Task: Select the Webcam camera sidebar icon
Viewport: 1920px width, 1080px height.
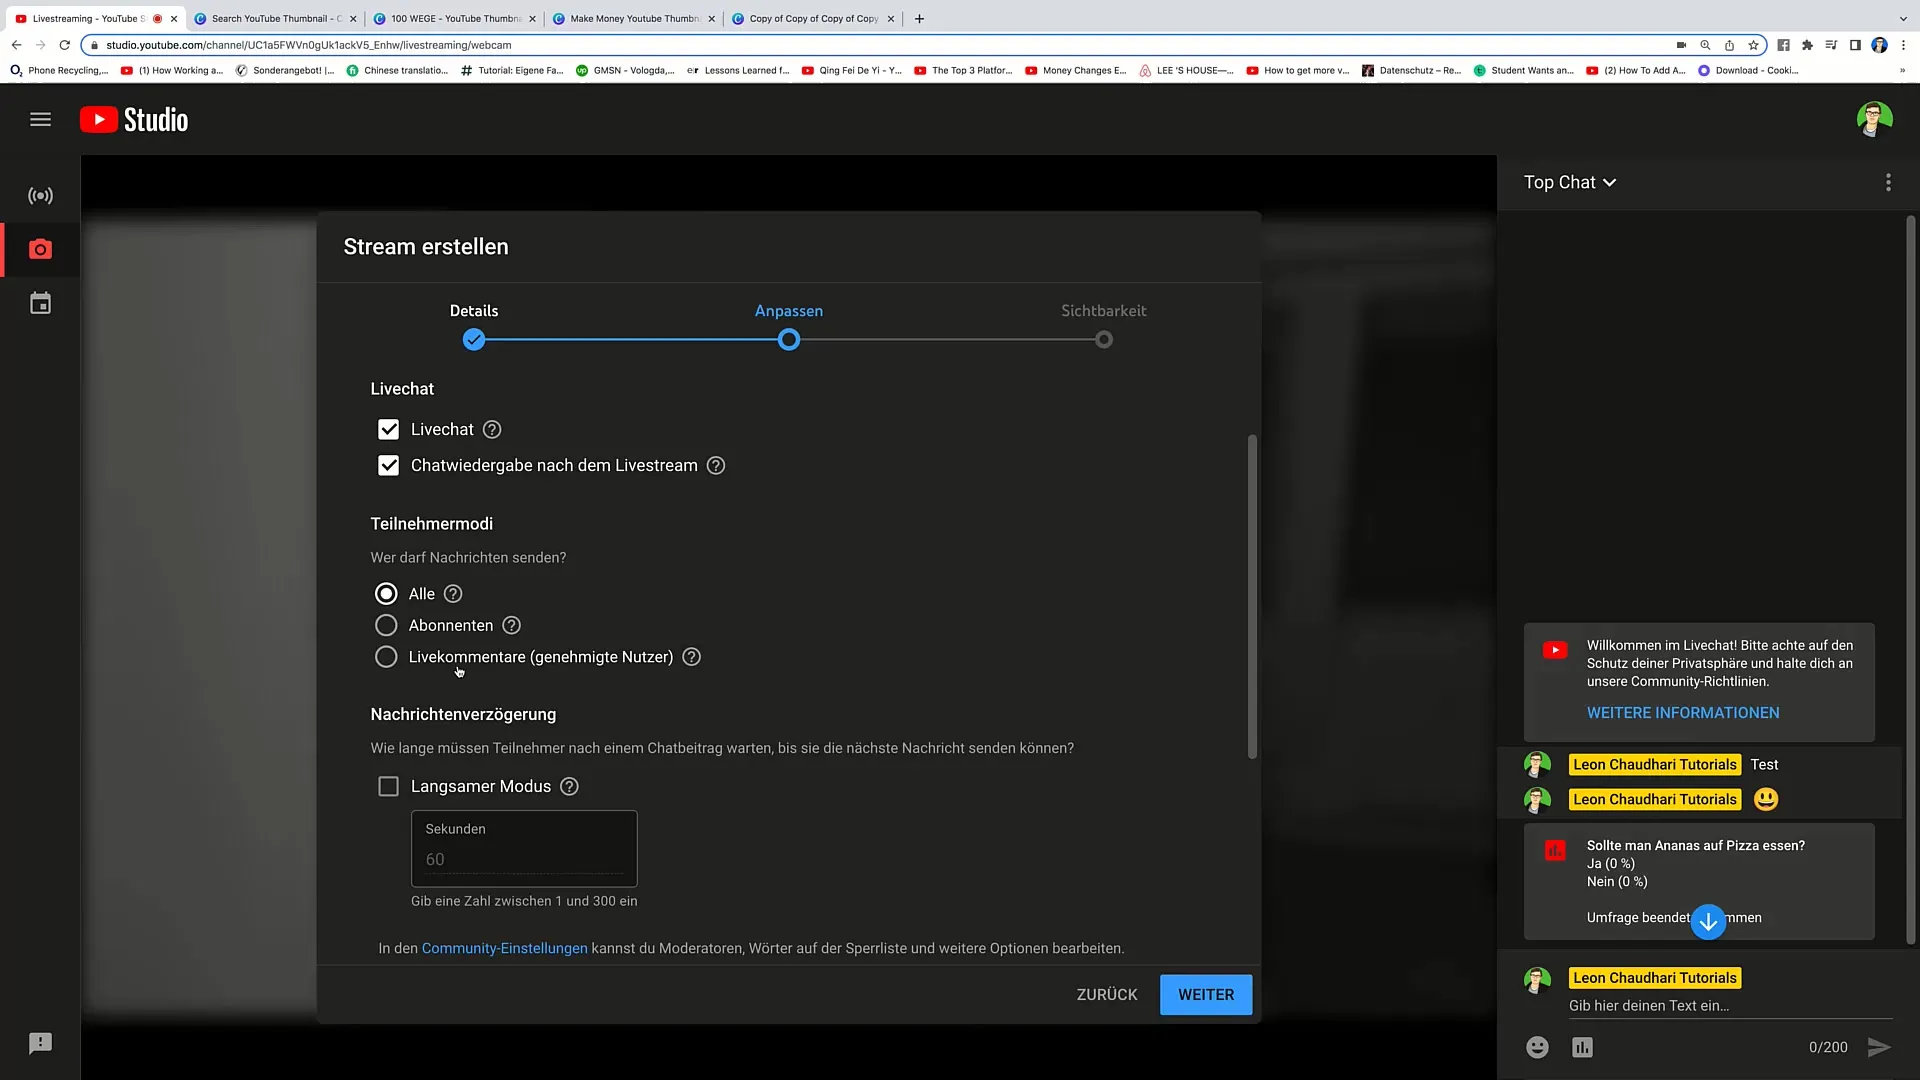Action: [x=40, y=249]
